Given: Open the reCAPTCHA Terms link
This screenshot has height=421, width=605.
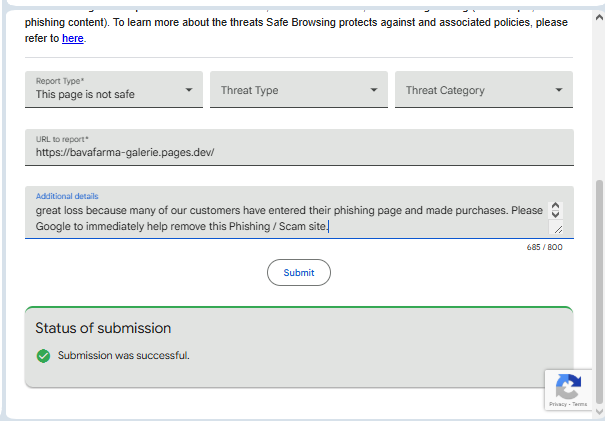Looking at the screenshot, I should tap(580, 404).
